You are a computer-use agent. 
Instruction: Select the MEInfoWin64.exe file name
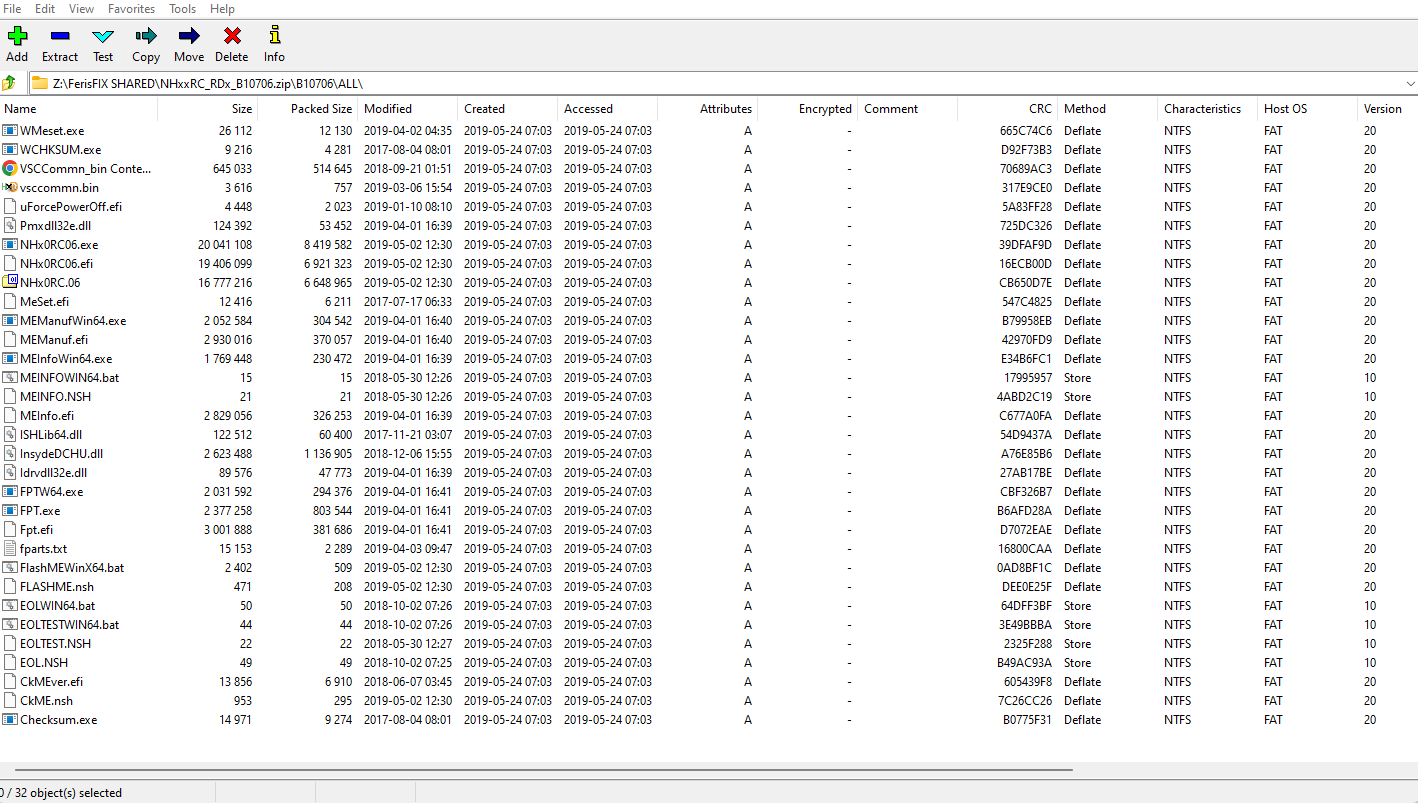pyautogui.click(x=66, y=359)
